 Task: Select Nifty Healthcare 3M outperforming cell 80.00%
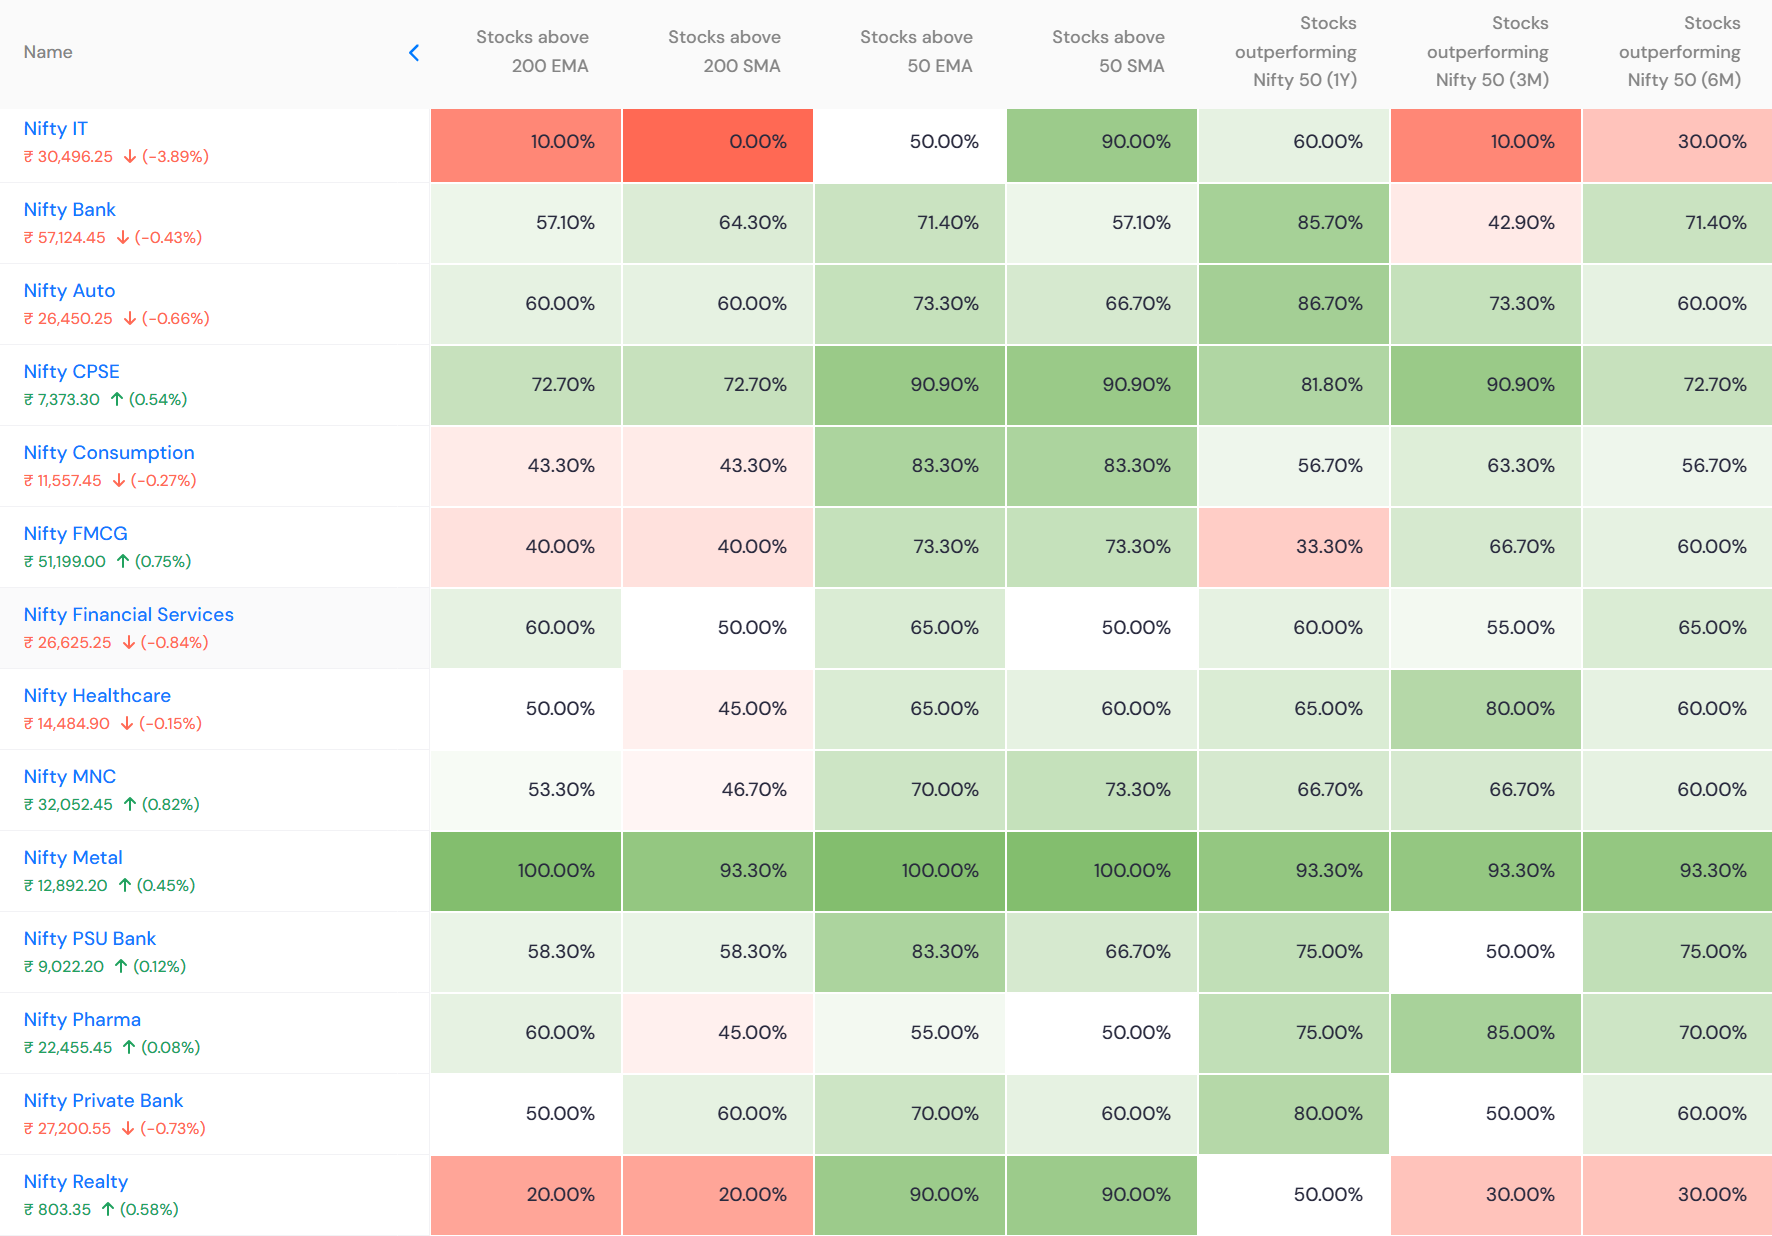[x=1486, y=710]
